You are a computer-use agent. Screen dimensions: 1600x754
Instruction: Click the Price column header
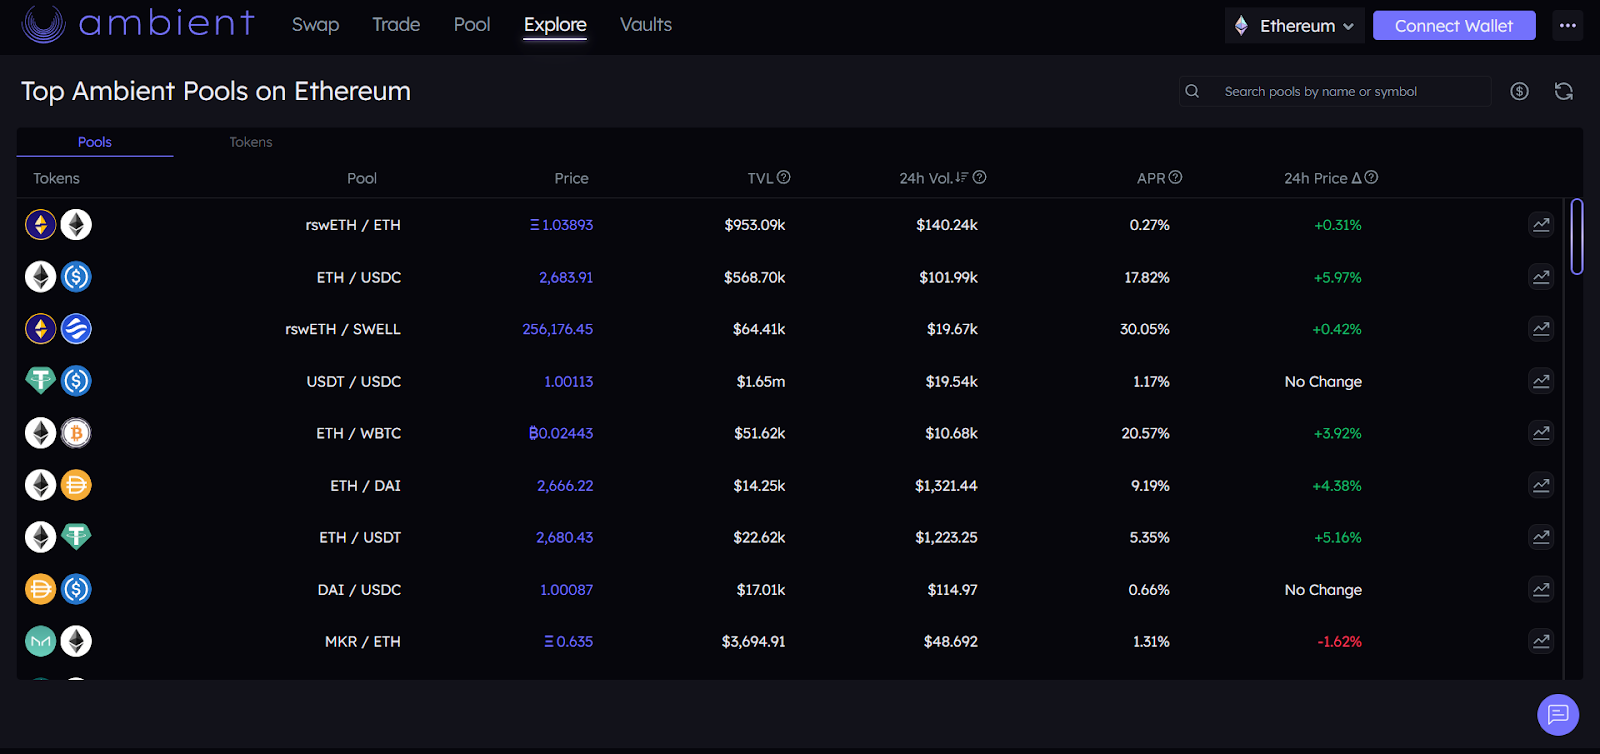click(x=572, y=178)
